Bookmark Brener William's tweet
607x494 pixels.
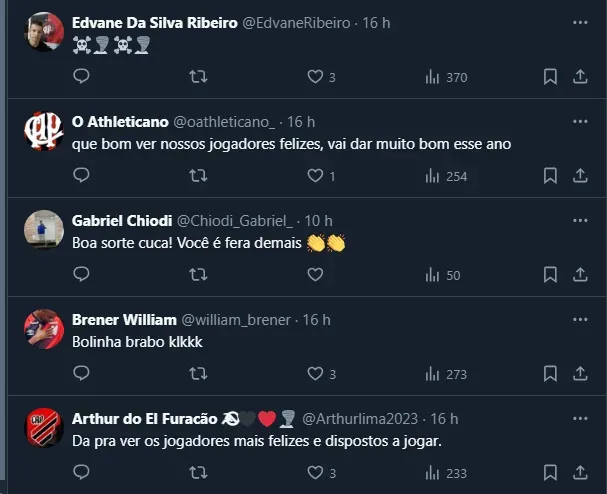coord(550,374)
